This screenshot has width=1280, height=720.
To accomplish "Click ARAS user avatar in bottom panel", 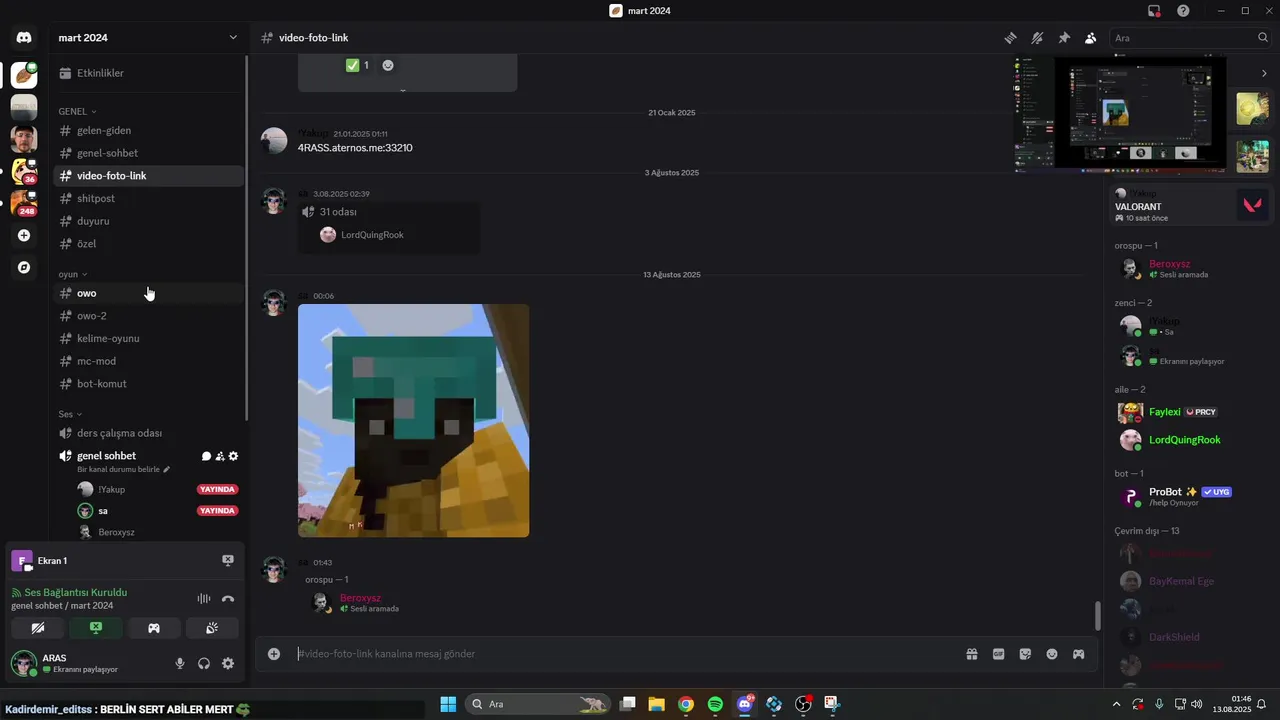I will coord(24,664).
